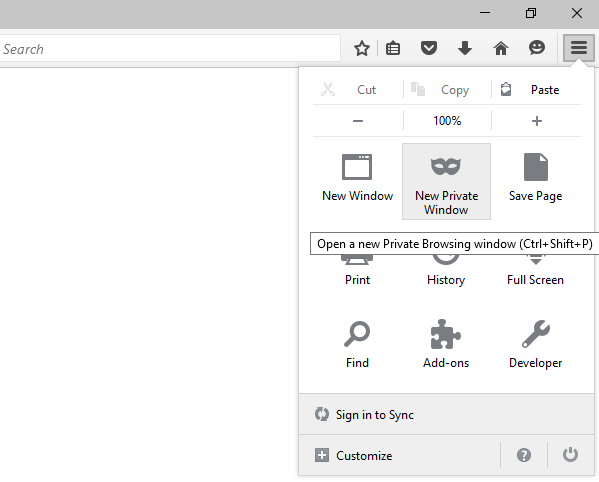Open a New Window from menu
Screen dimensions: 599x482
click(x=357, y=181)
